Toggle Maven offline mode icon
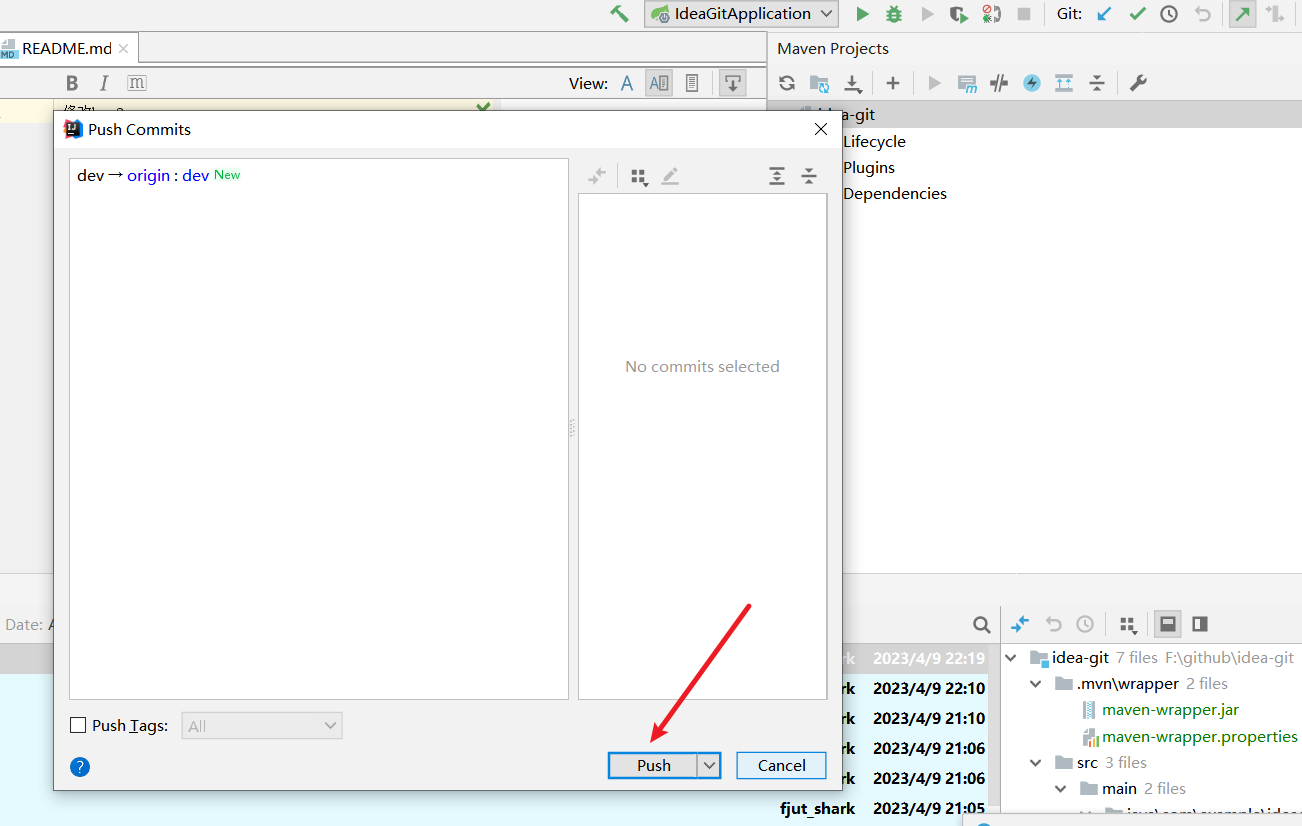 pyautogui.click(x=999, y=83)
